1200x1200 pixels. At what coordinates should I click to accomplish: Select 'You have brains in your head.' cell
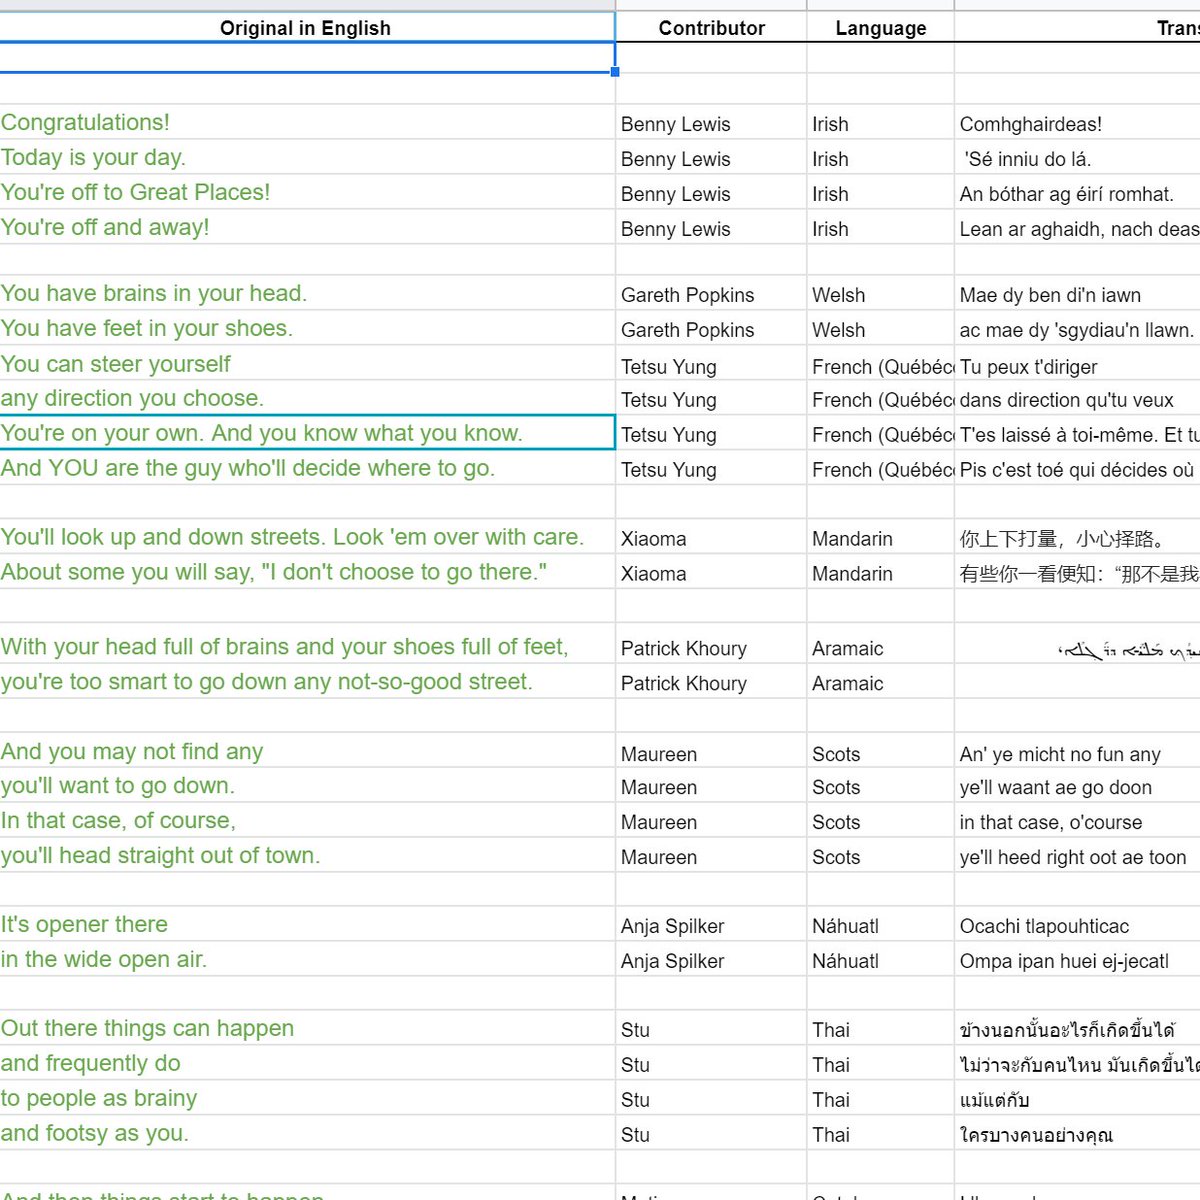(x=306, y=293)
